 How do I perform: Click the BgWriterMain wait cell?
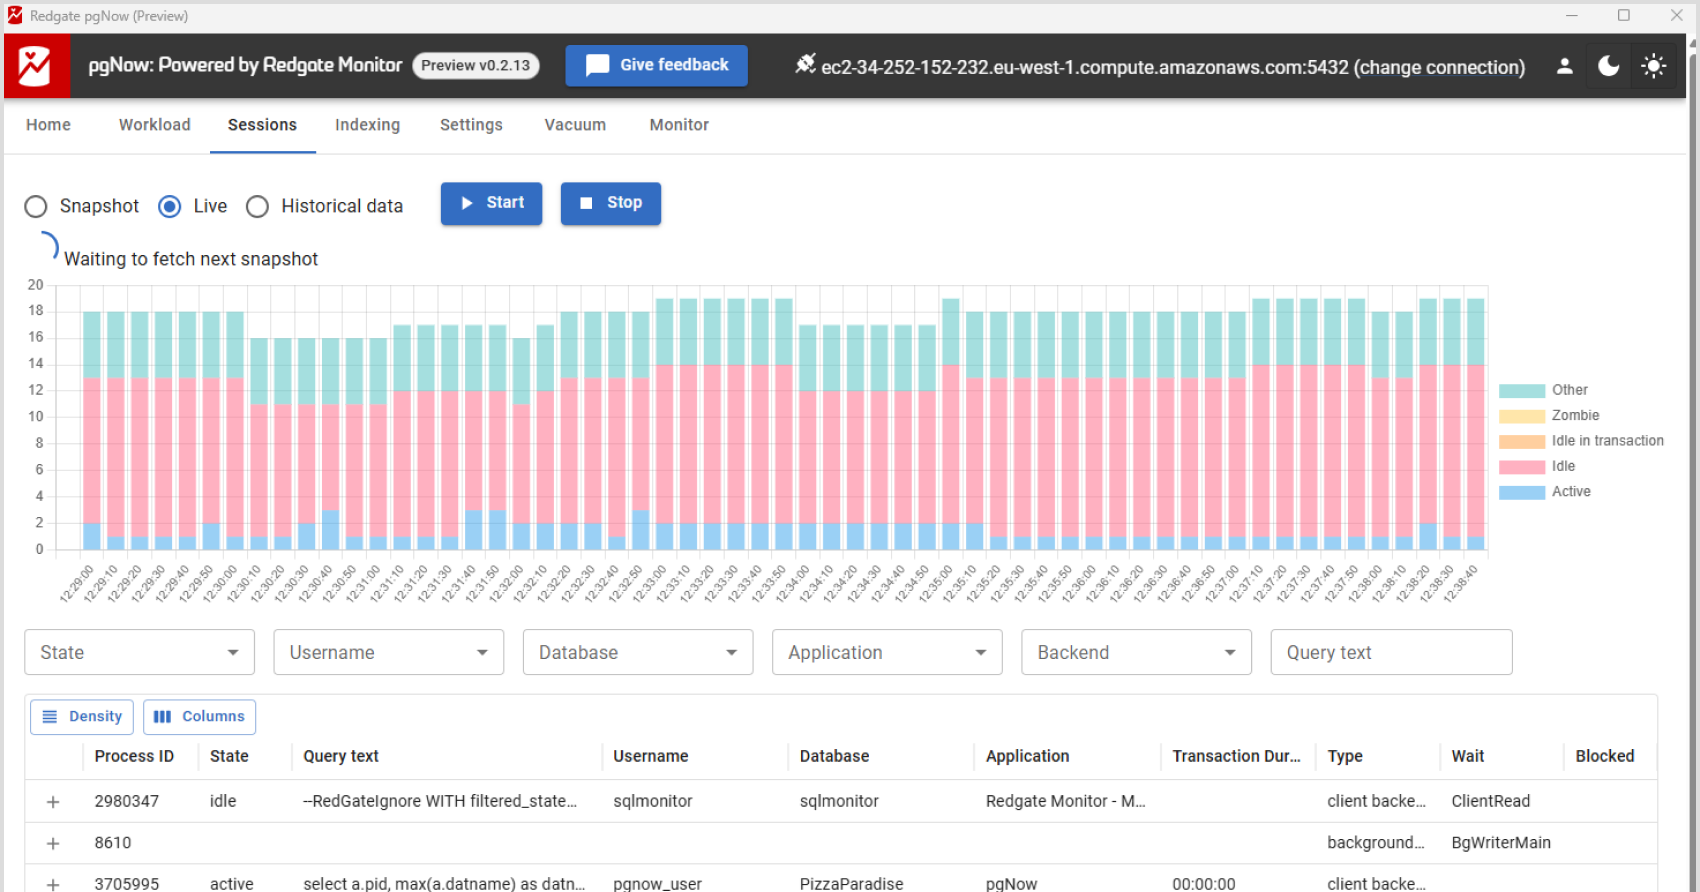[1500, 843]
